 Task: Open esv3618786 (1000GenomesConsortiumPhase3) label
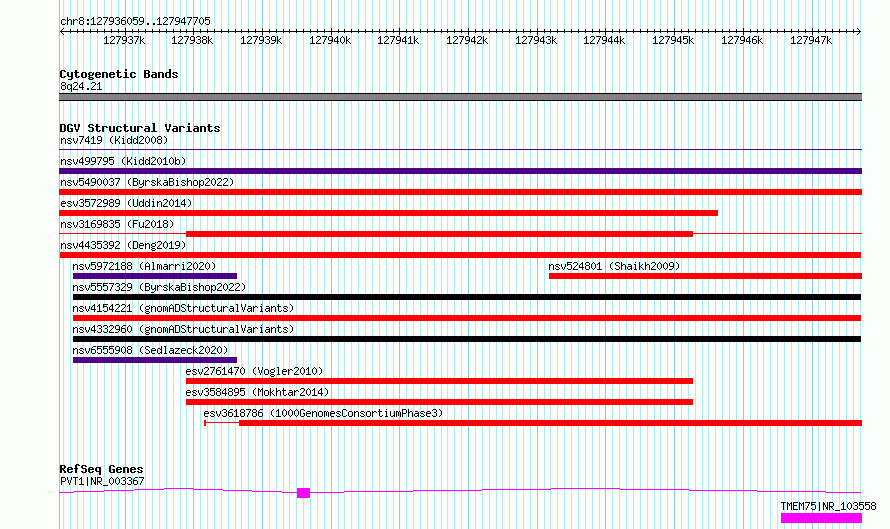tap(323, 413)
